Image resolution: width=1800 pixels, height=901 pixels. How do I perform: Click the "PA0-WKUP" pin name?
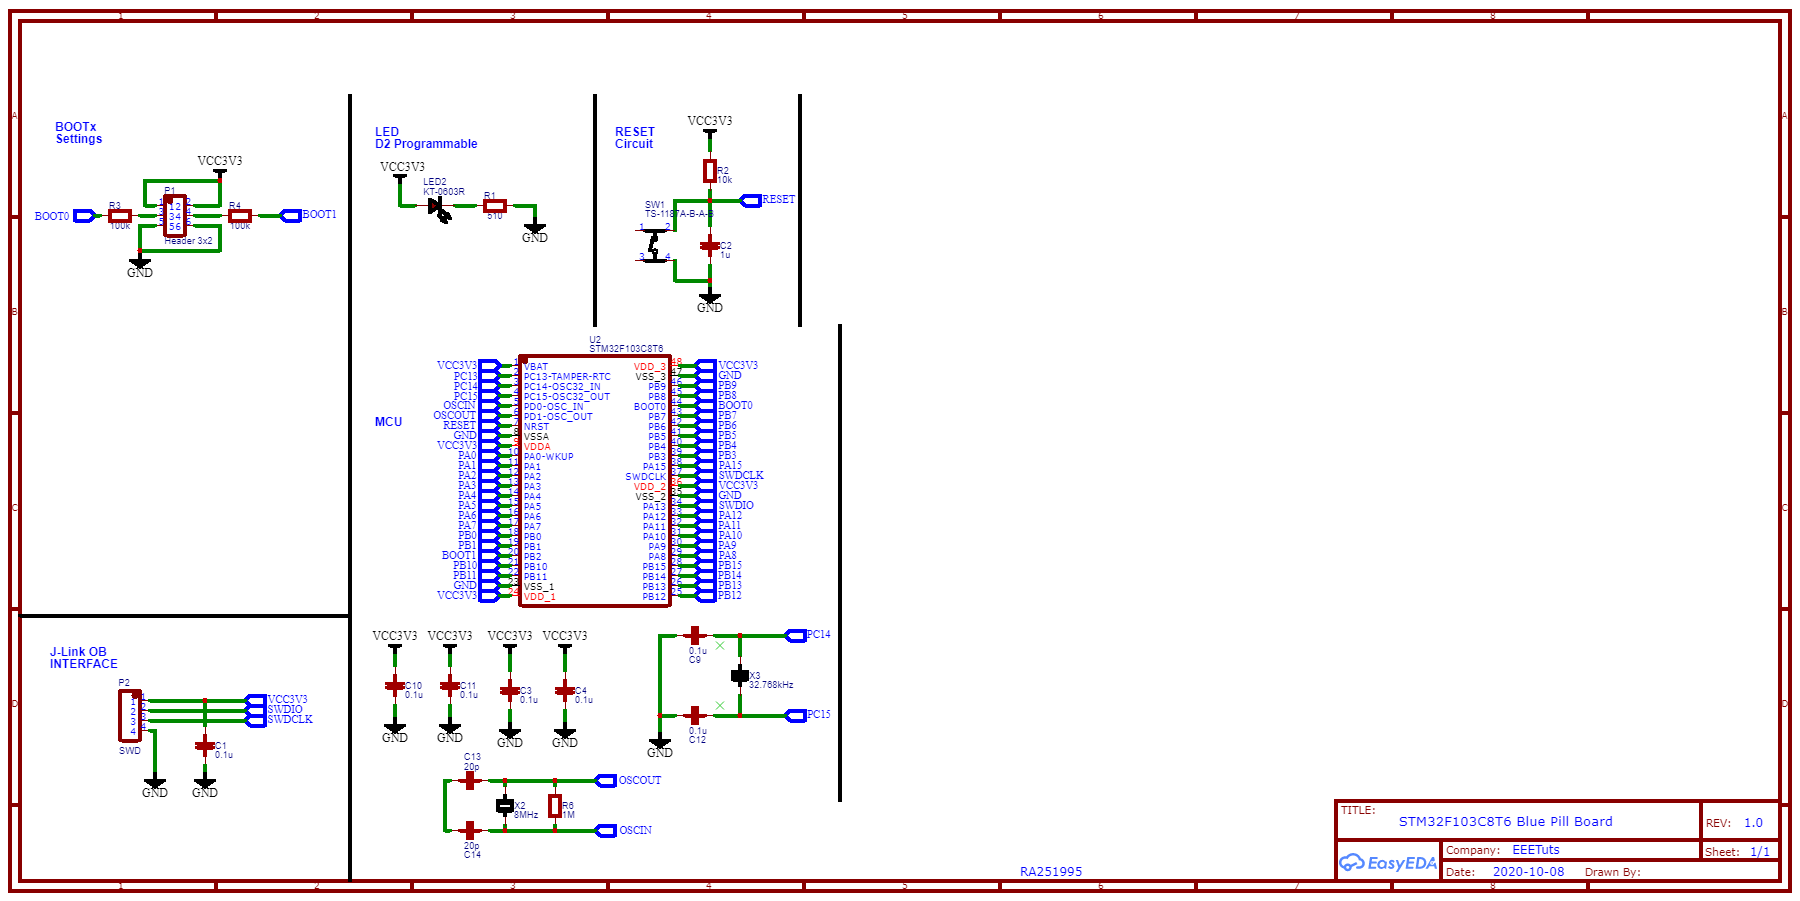point(548,457)
